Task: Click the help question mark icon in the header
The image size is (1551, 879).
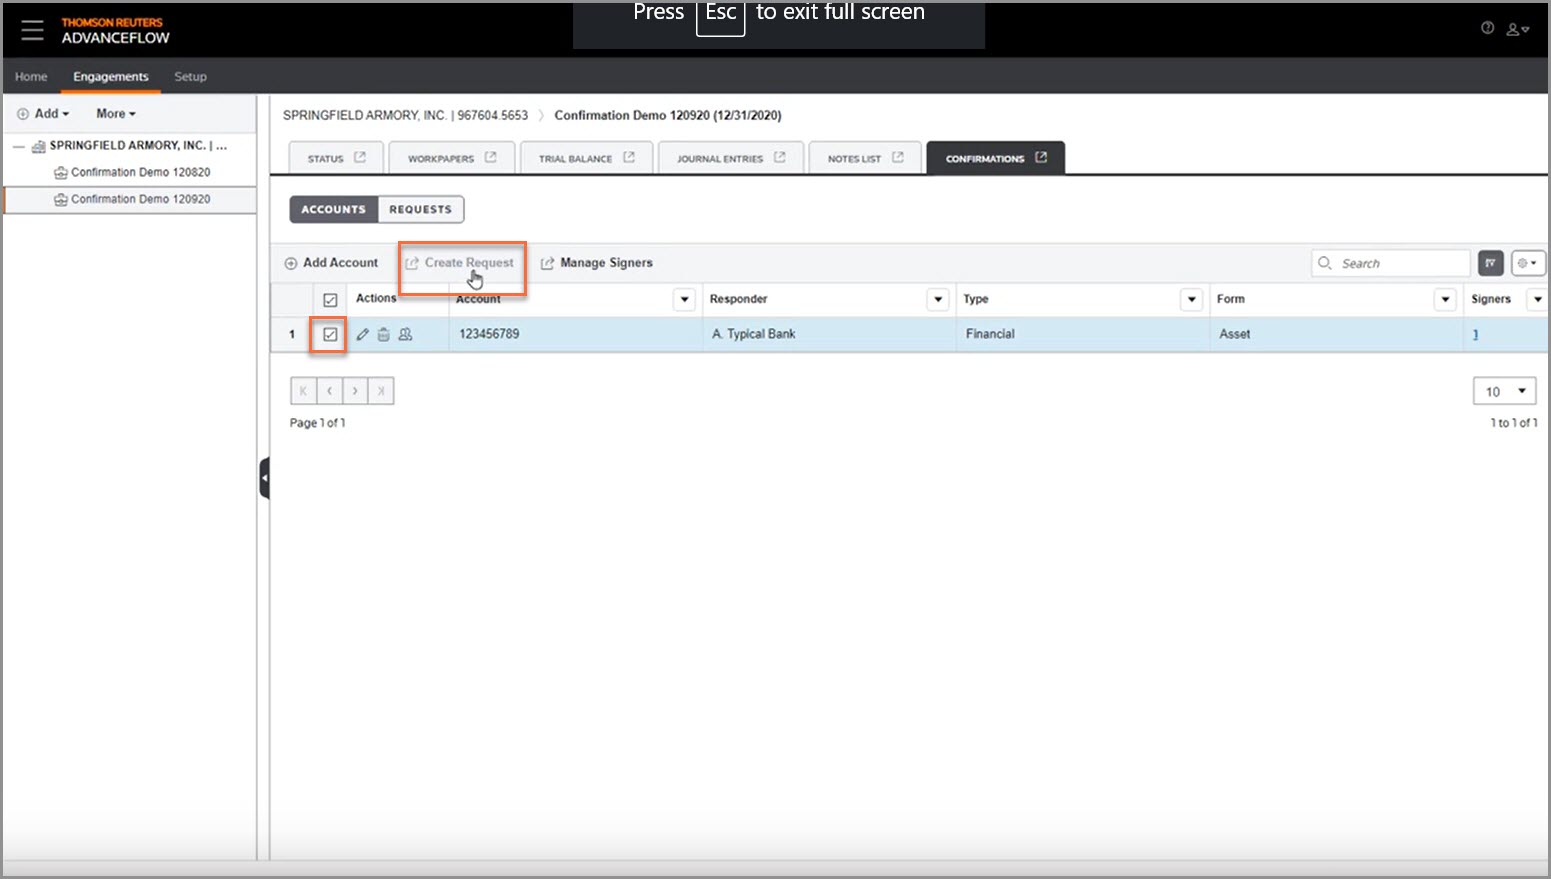Action: click(x=1487, y=28)
